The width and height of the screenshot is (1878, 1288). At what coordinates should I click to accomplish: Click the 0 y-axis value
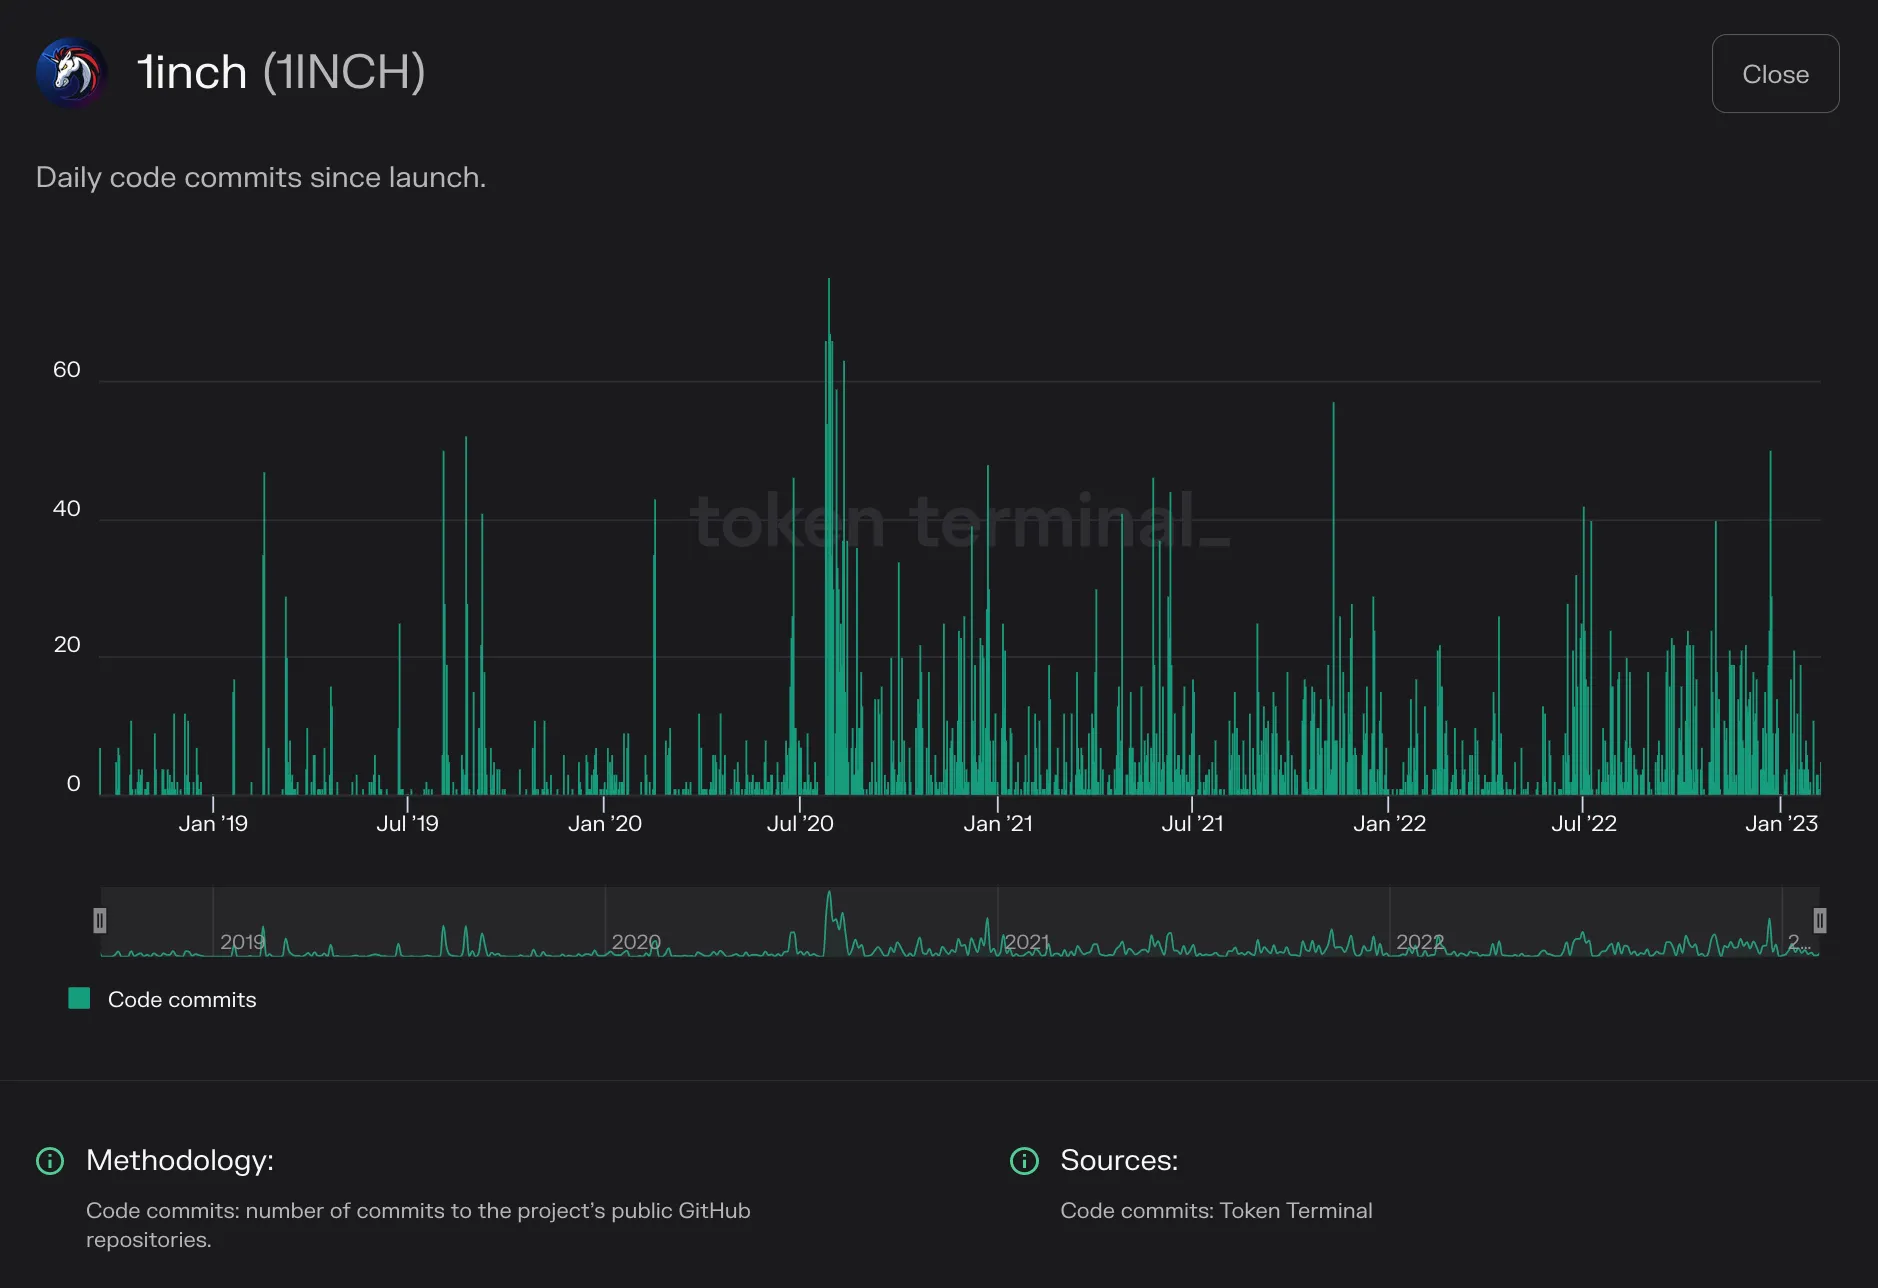73,783
